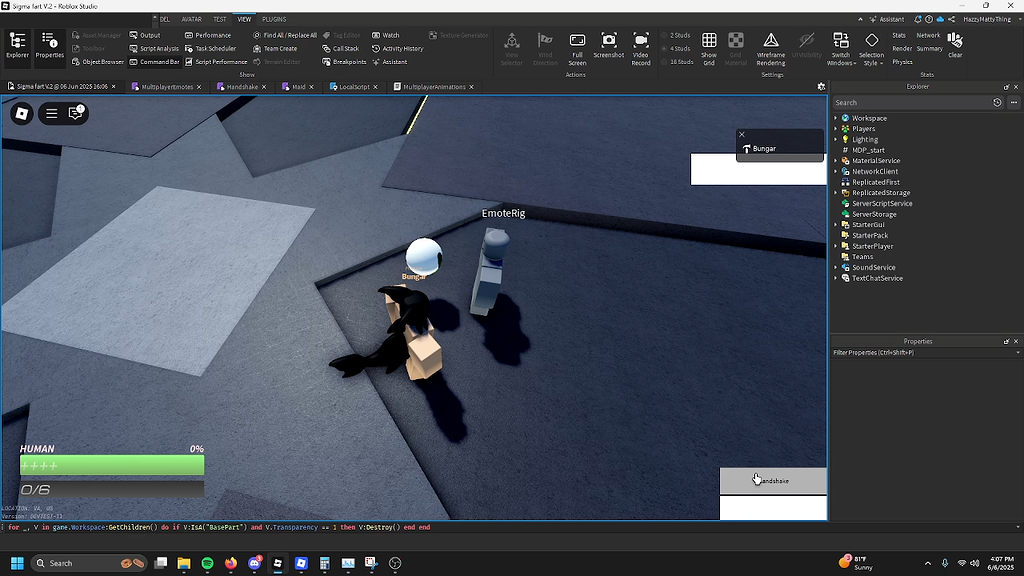The width and height of the screenshot is (1024, 576).
Task: Open Script Analysis window
Action: tap(153, 48)
